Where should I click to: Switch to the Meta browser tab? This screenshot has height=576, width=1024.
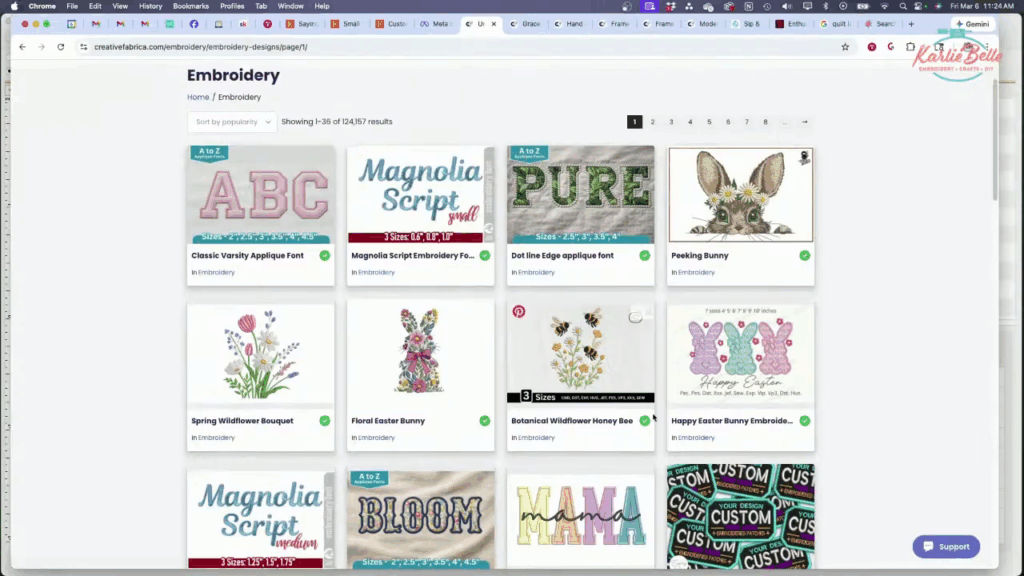pyautogui.click(x=436, y=24)
